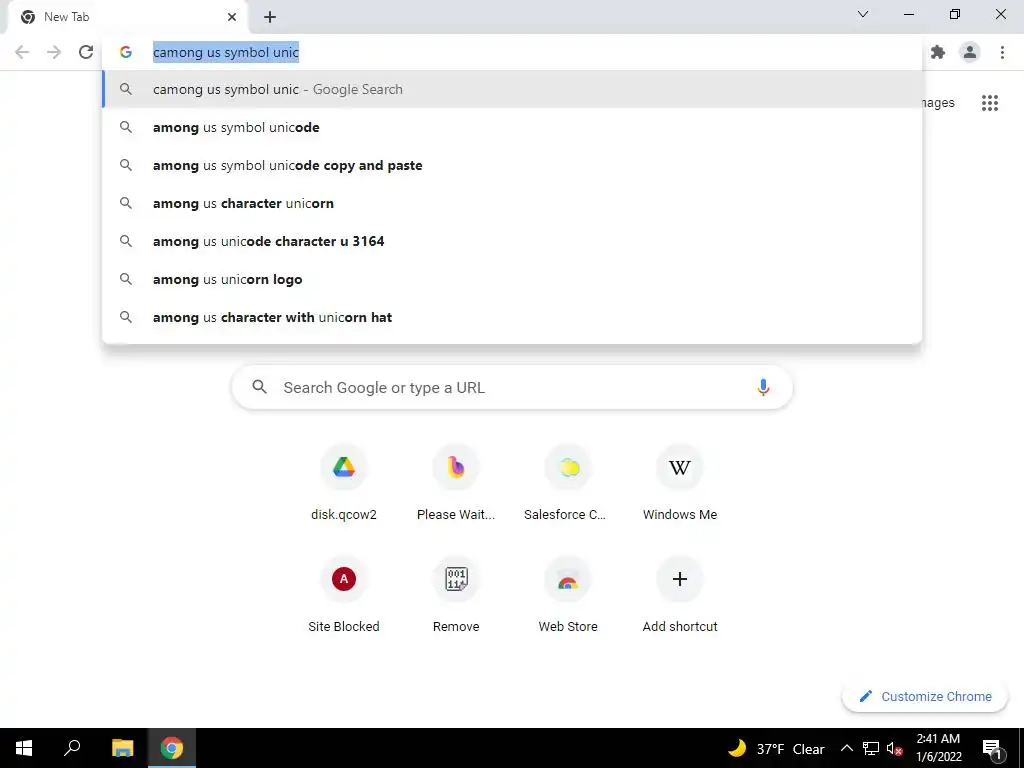Open the Remove shortcut tile

coord(456,595)
